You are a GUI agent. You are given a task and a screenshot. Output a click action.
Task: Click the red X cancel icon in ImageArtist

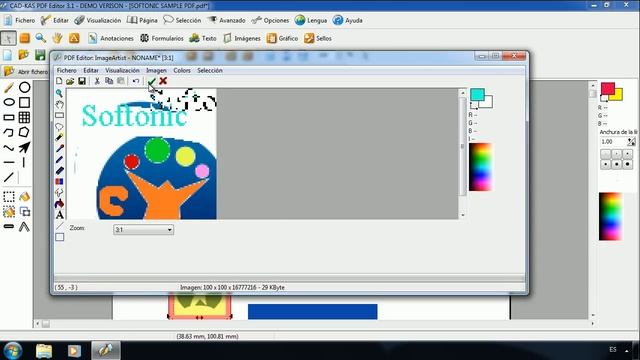point(163,81)
